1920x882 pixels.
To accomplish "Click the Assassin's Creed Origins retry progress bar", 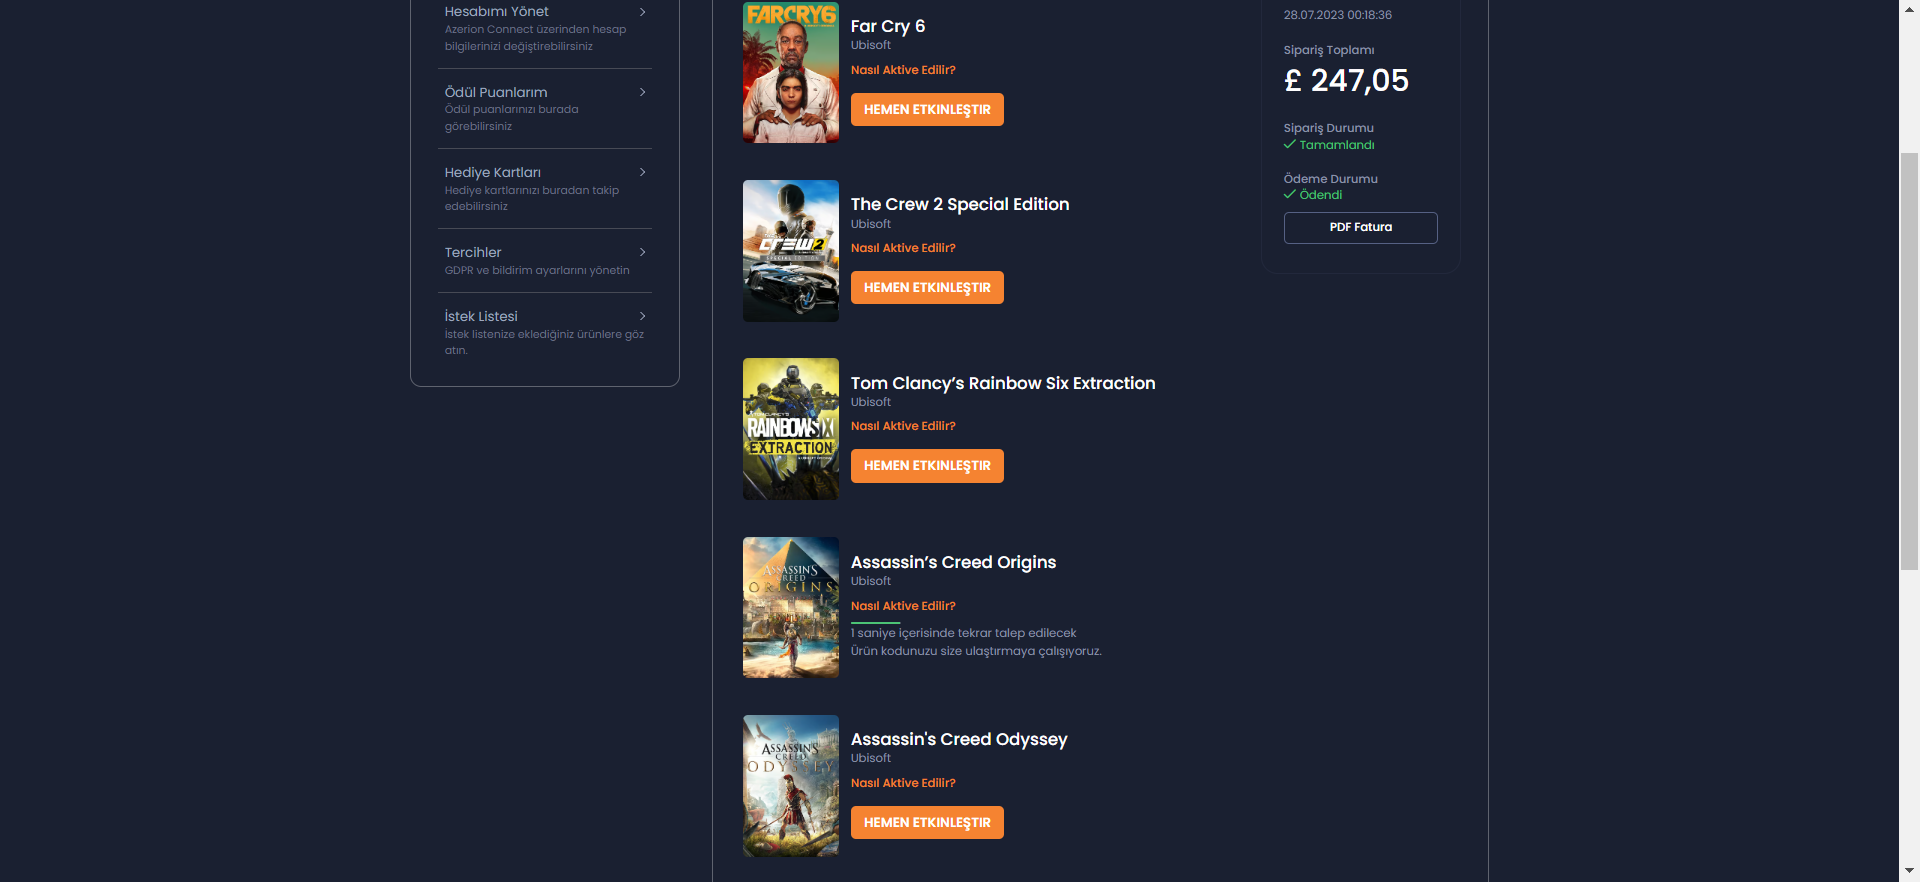I will pos(876,622).
